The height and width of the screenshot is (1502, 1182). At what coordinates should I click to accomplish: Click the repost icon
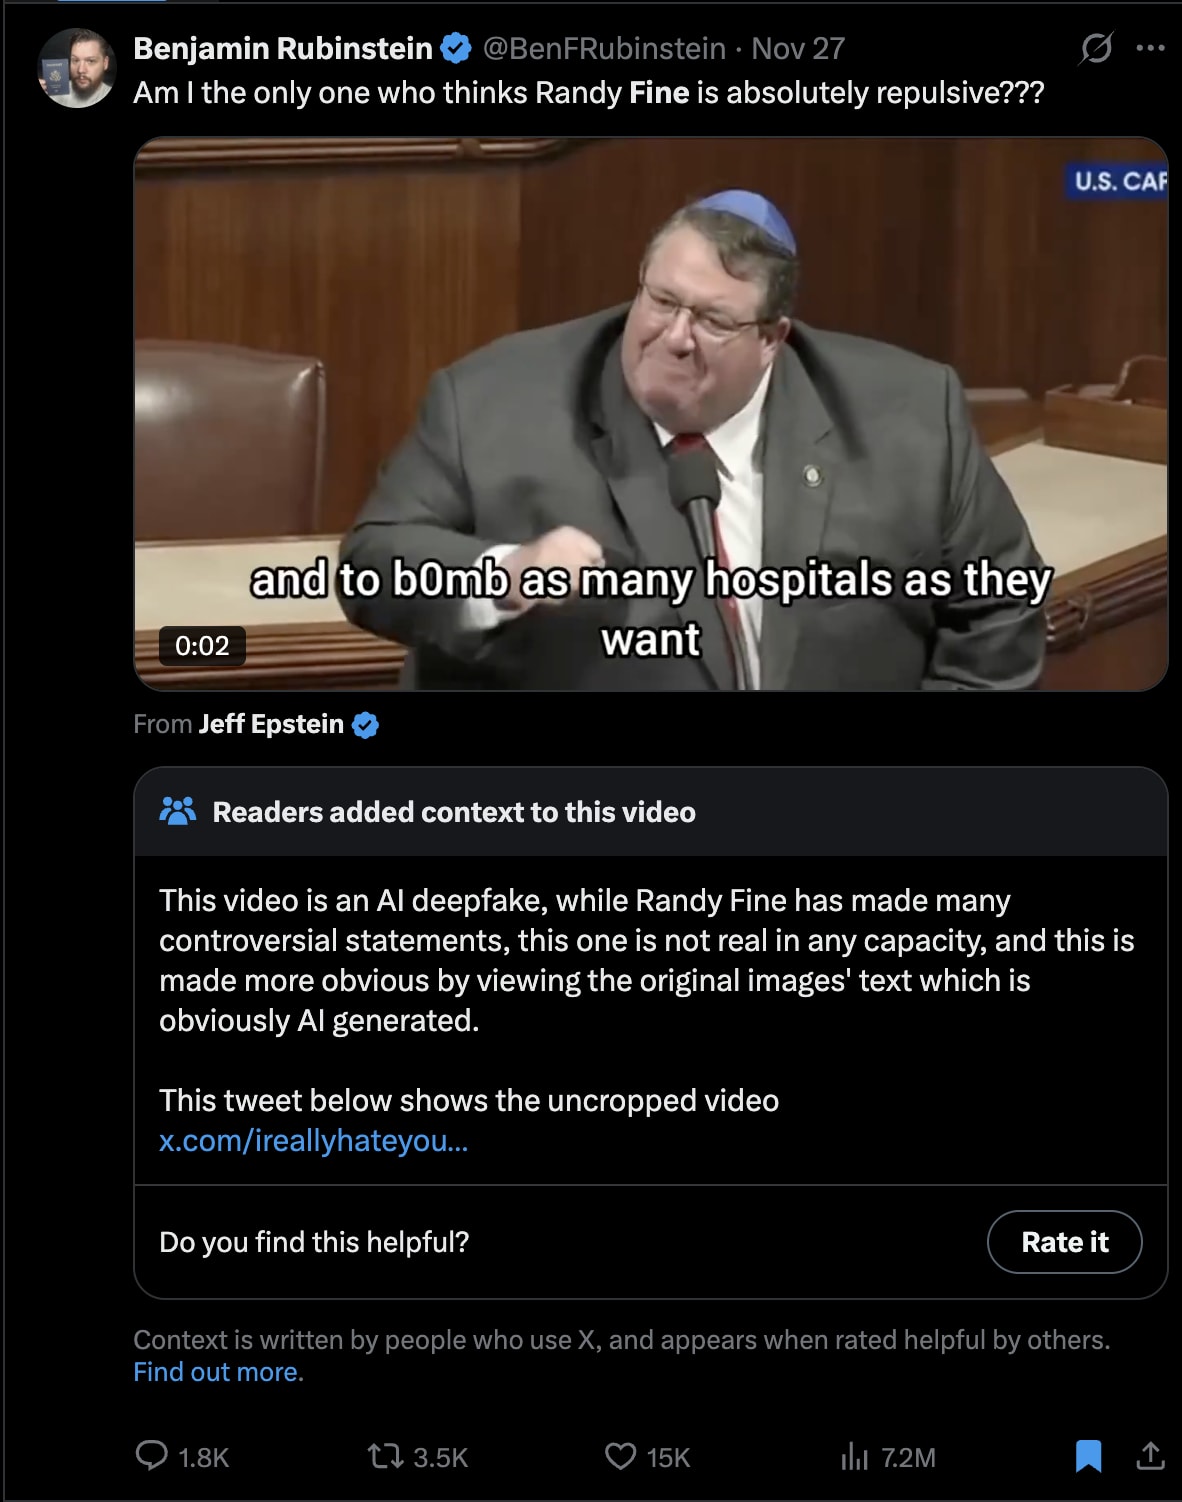[x=385, y=1456]
